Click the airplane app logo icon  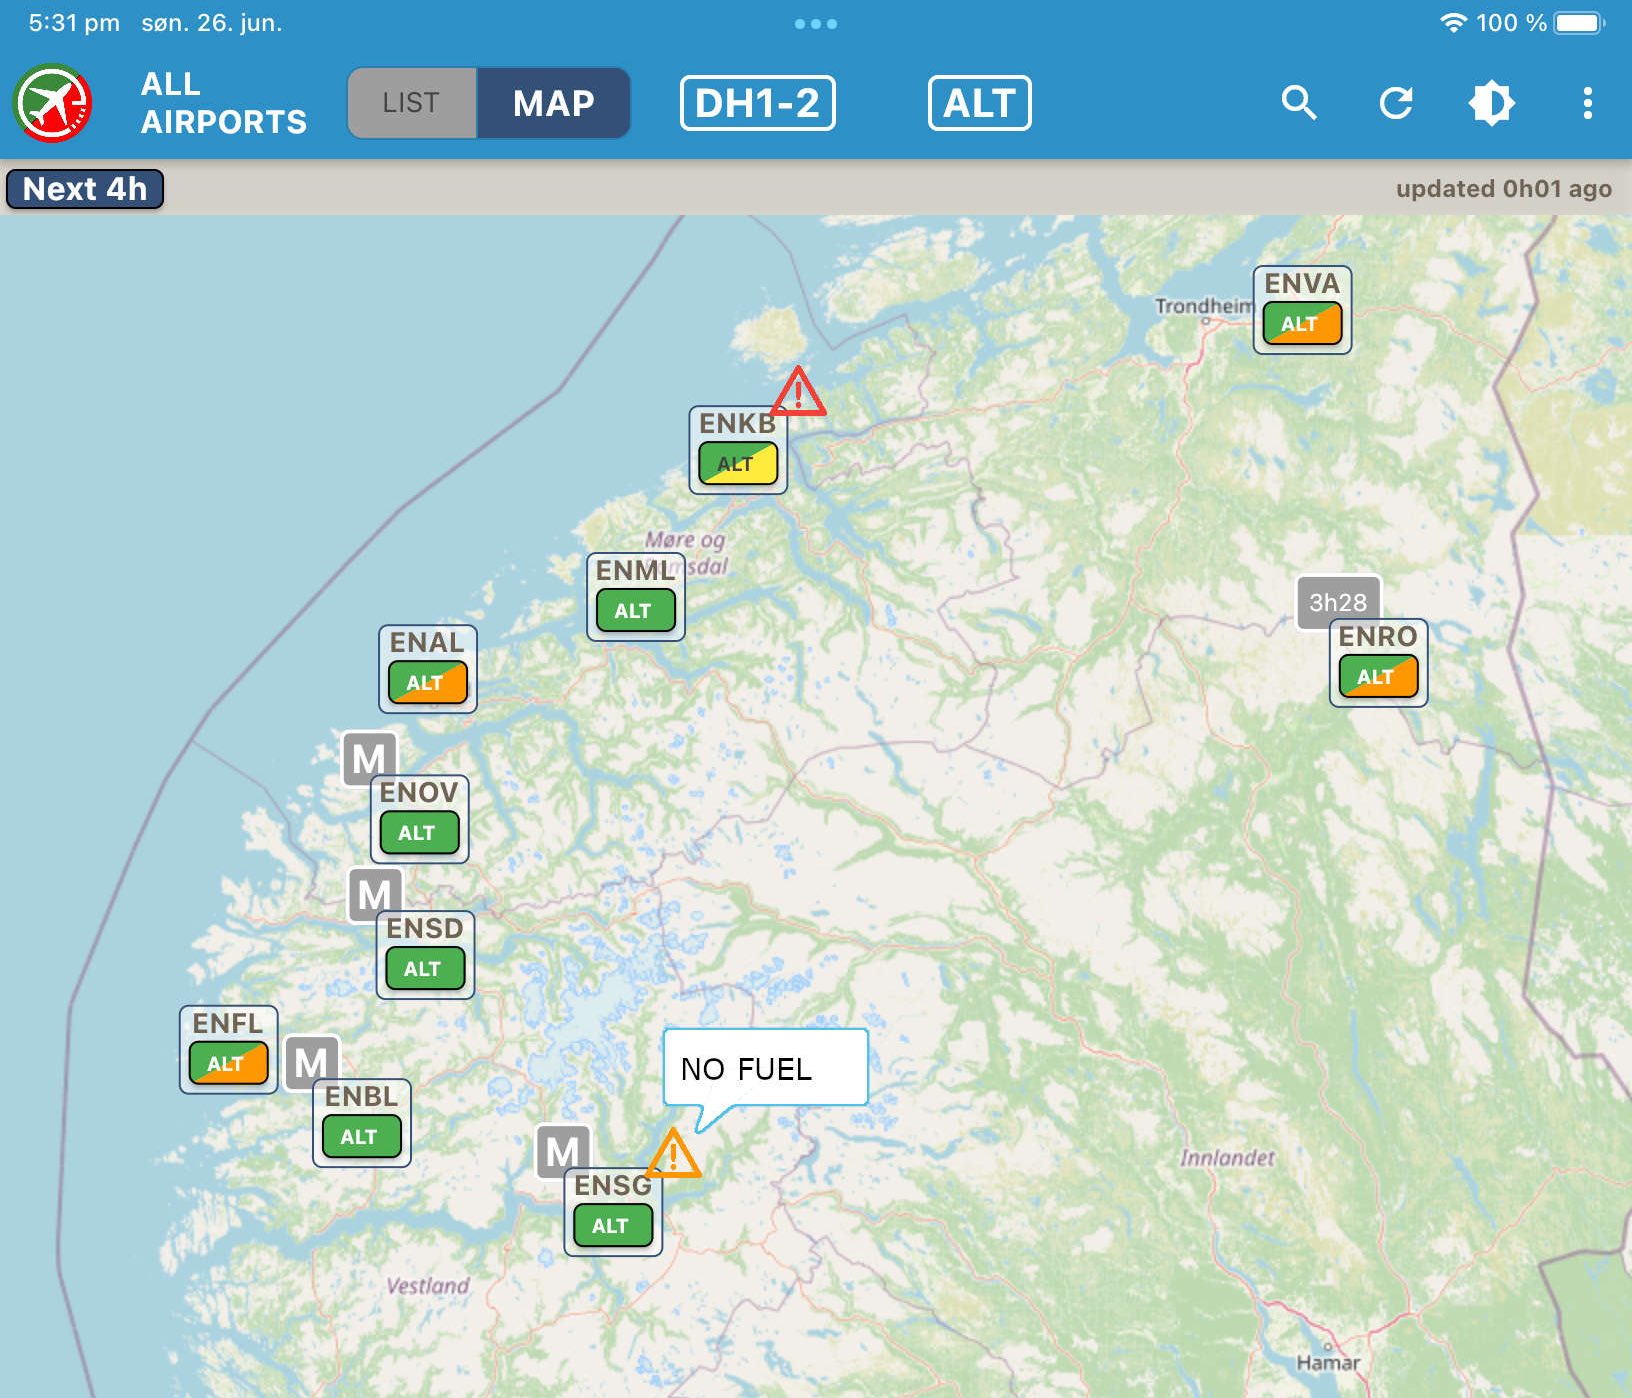coord(53,103)
